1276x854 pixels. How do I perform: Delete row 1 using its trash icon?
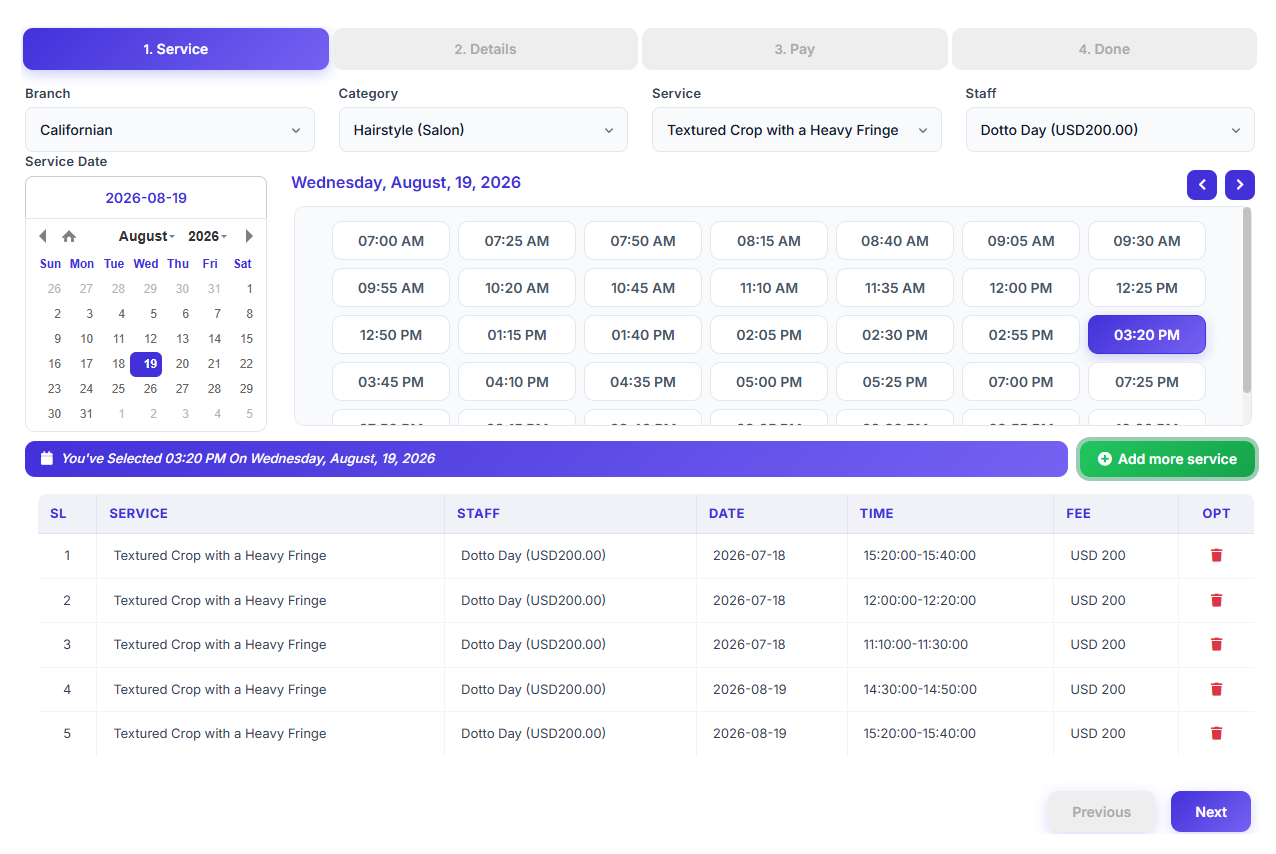1216,555
